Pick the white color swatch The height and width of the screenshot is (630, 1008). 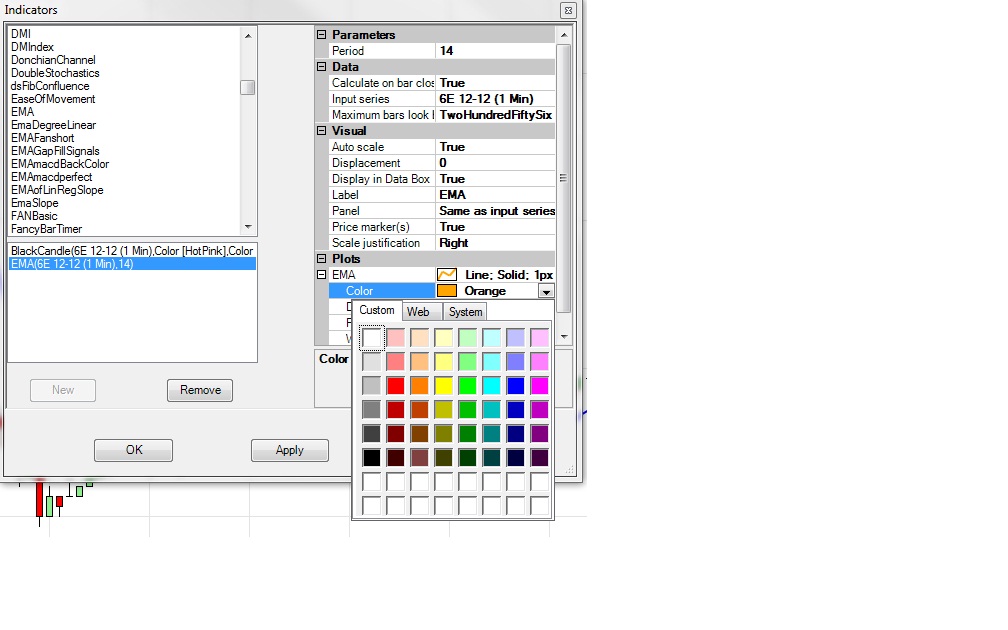point(372,338)
